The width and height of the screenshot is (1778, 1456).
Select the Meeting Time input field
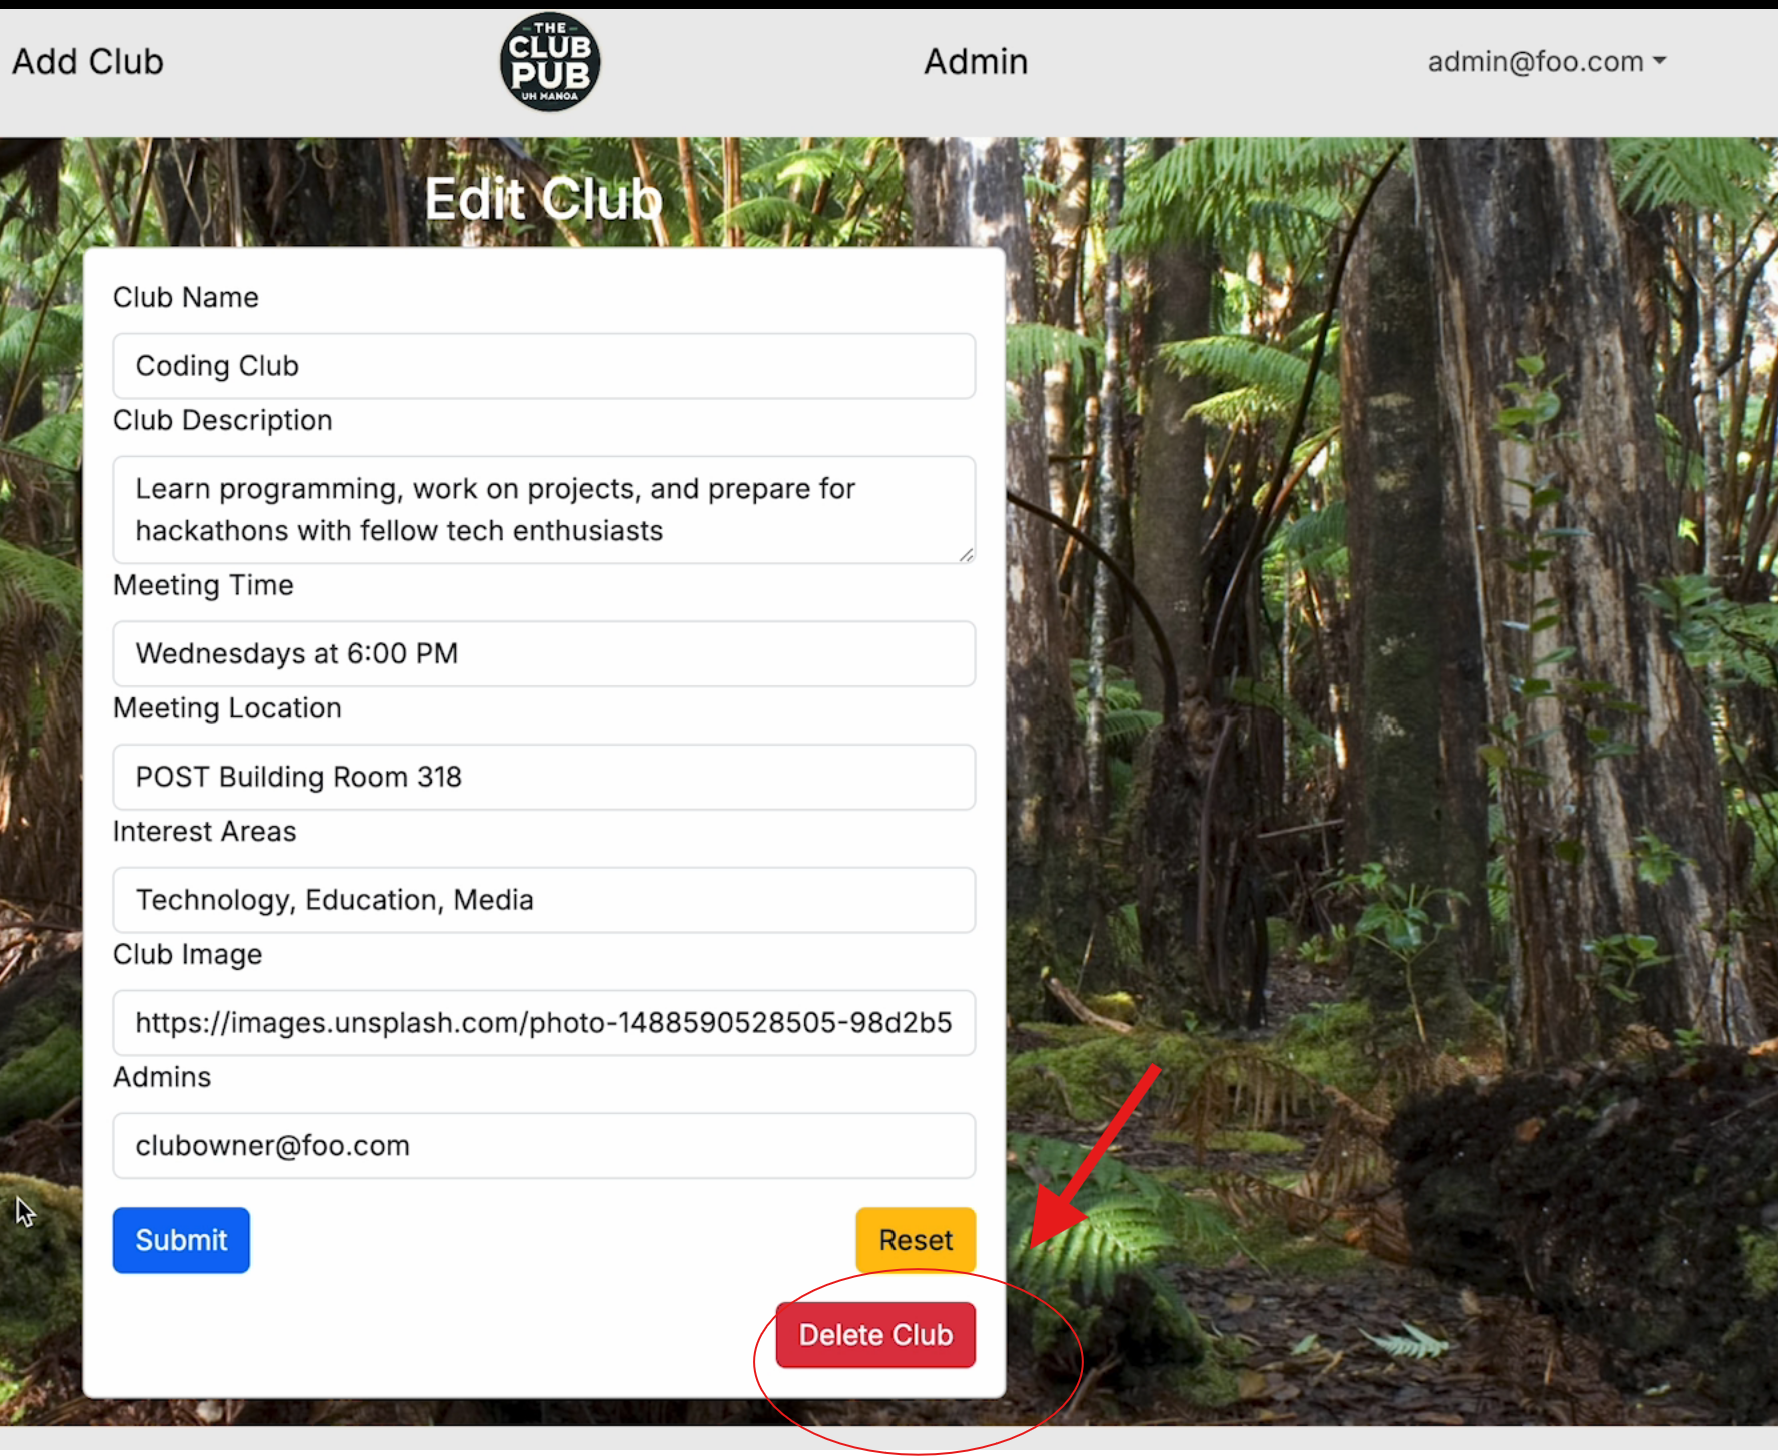pyautogui.click(x=543, y=654)
